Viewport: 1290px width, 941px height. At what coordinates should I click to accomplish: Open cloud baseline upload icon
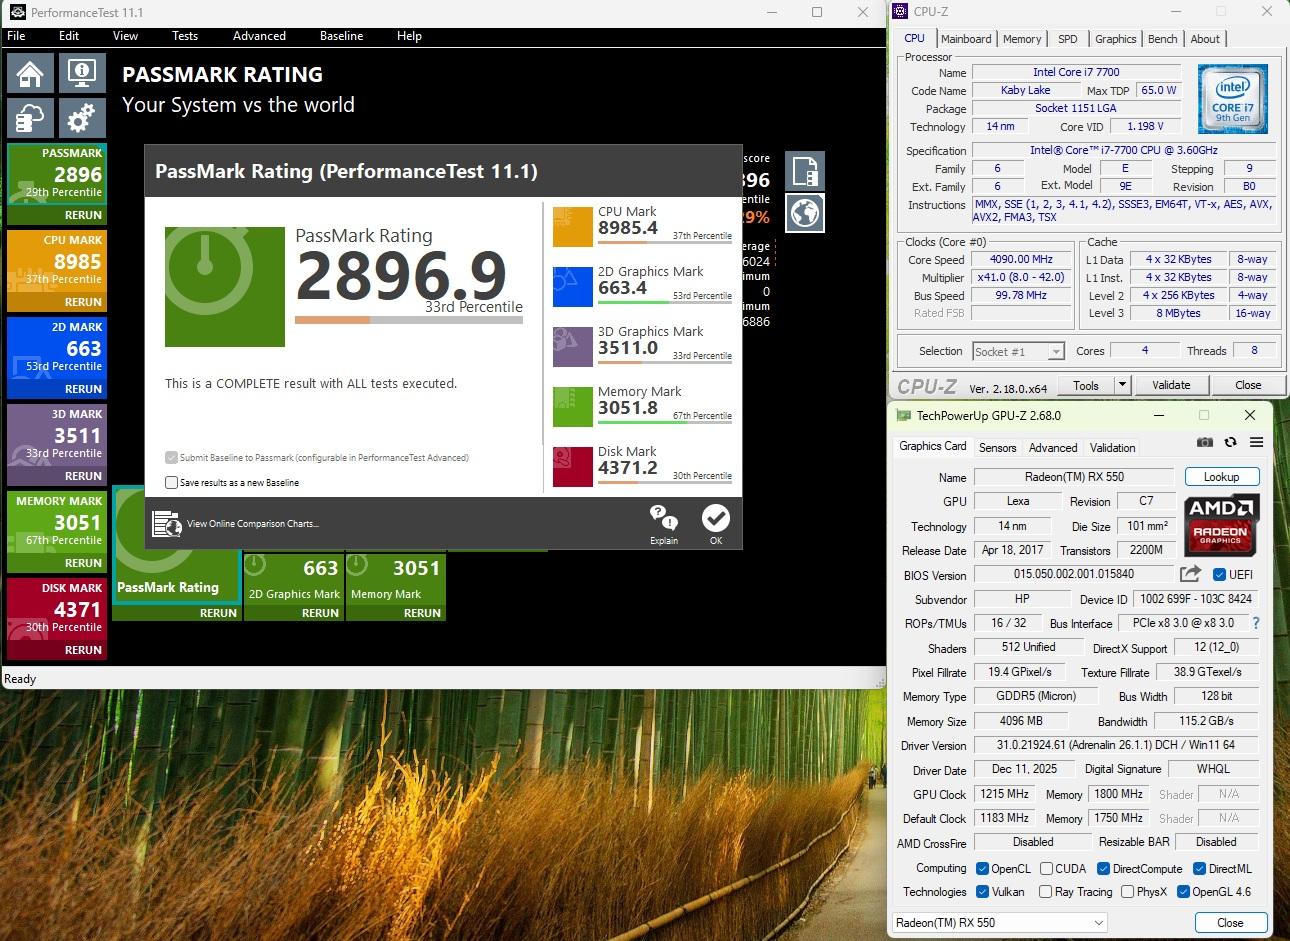click(x=30, y=118)
